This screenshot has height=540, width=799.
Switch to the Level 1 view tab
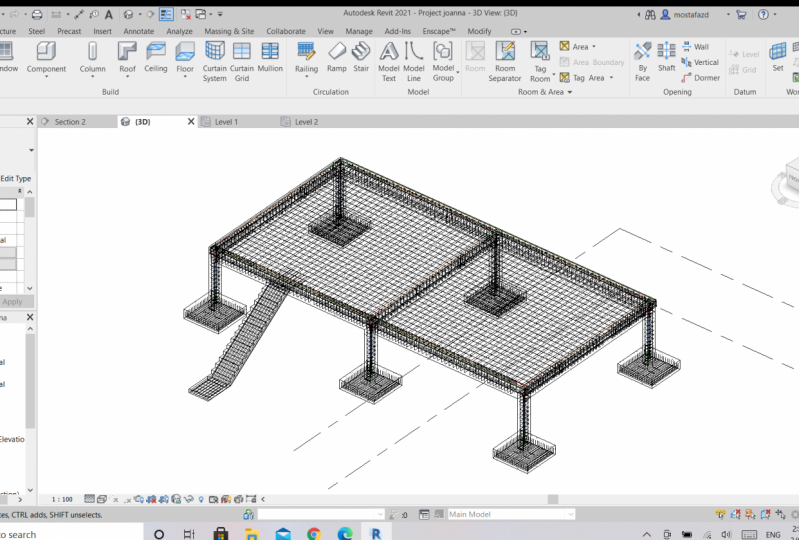pyautogui.click(x=226, y=122)
